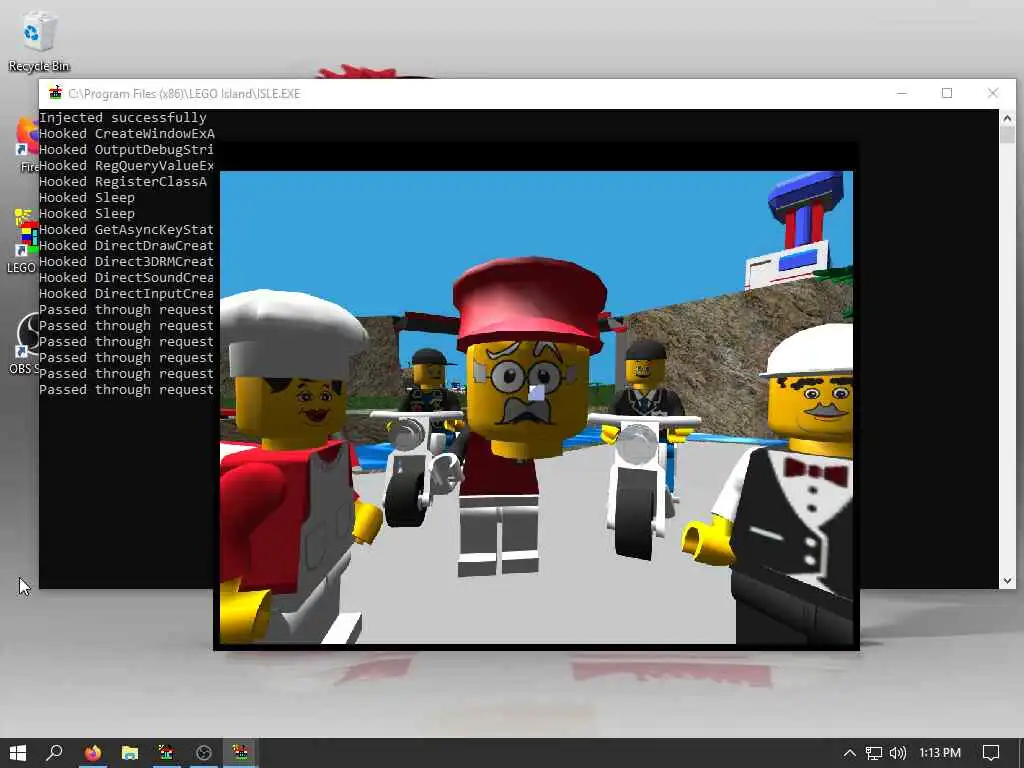Close the ISLE.EXE console window

pos(993,93)
